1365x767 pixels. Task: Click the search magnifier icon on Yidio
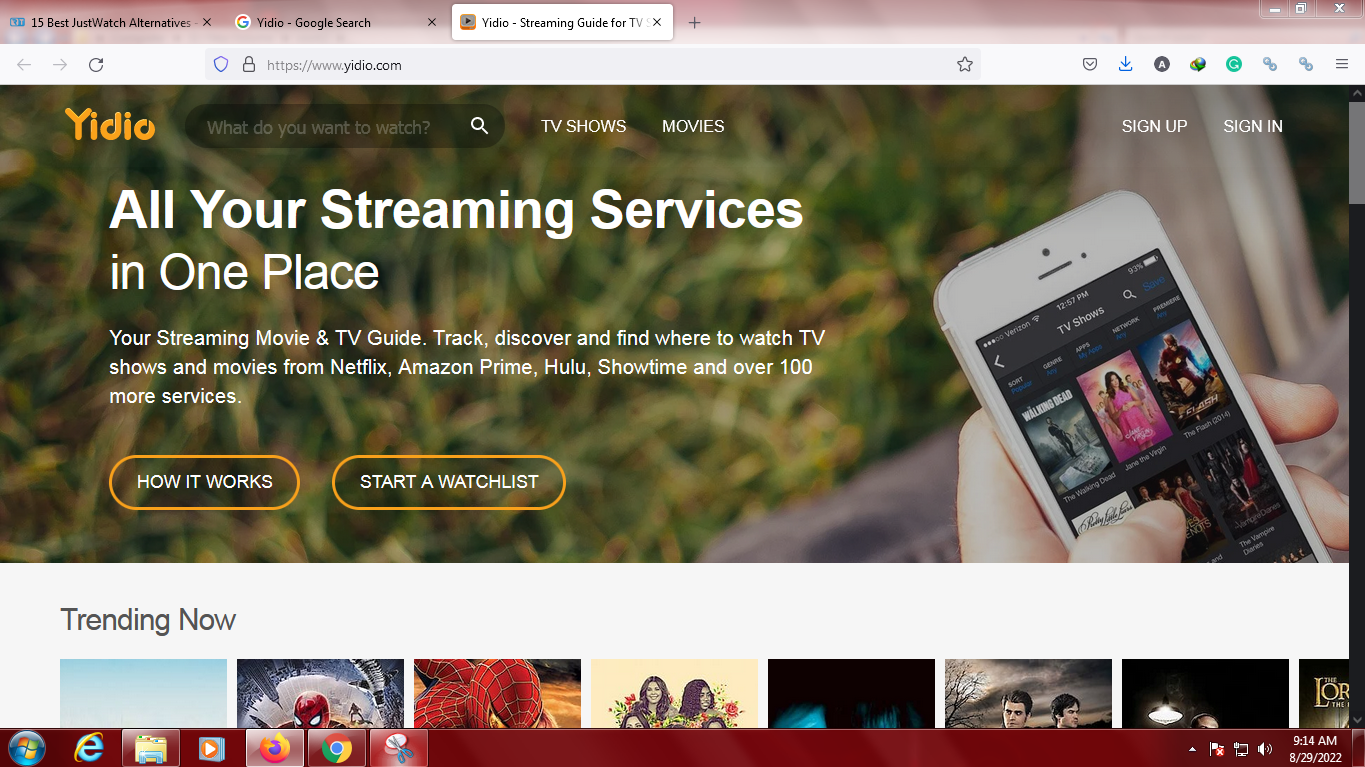click(480, 126)
